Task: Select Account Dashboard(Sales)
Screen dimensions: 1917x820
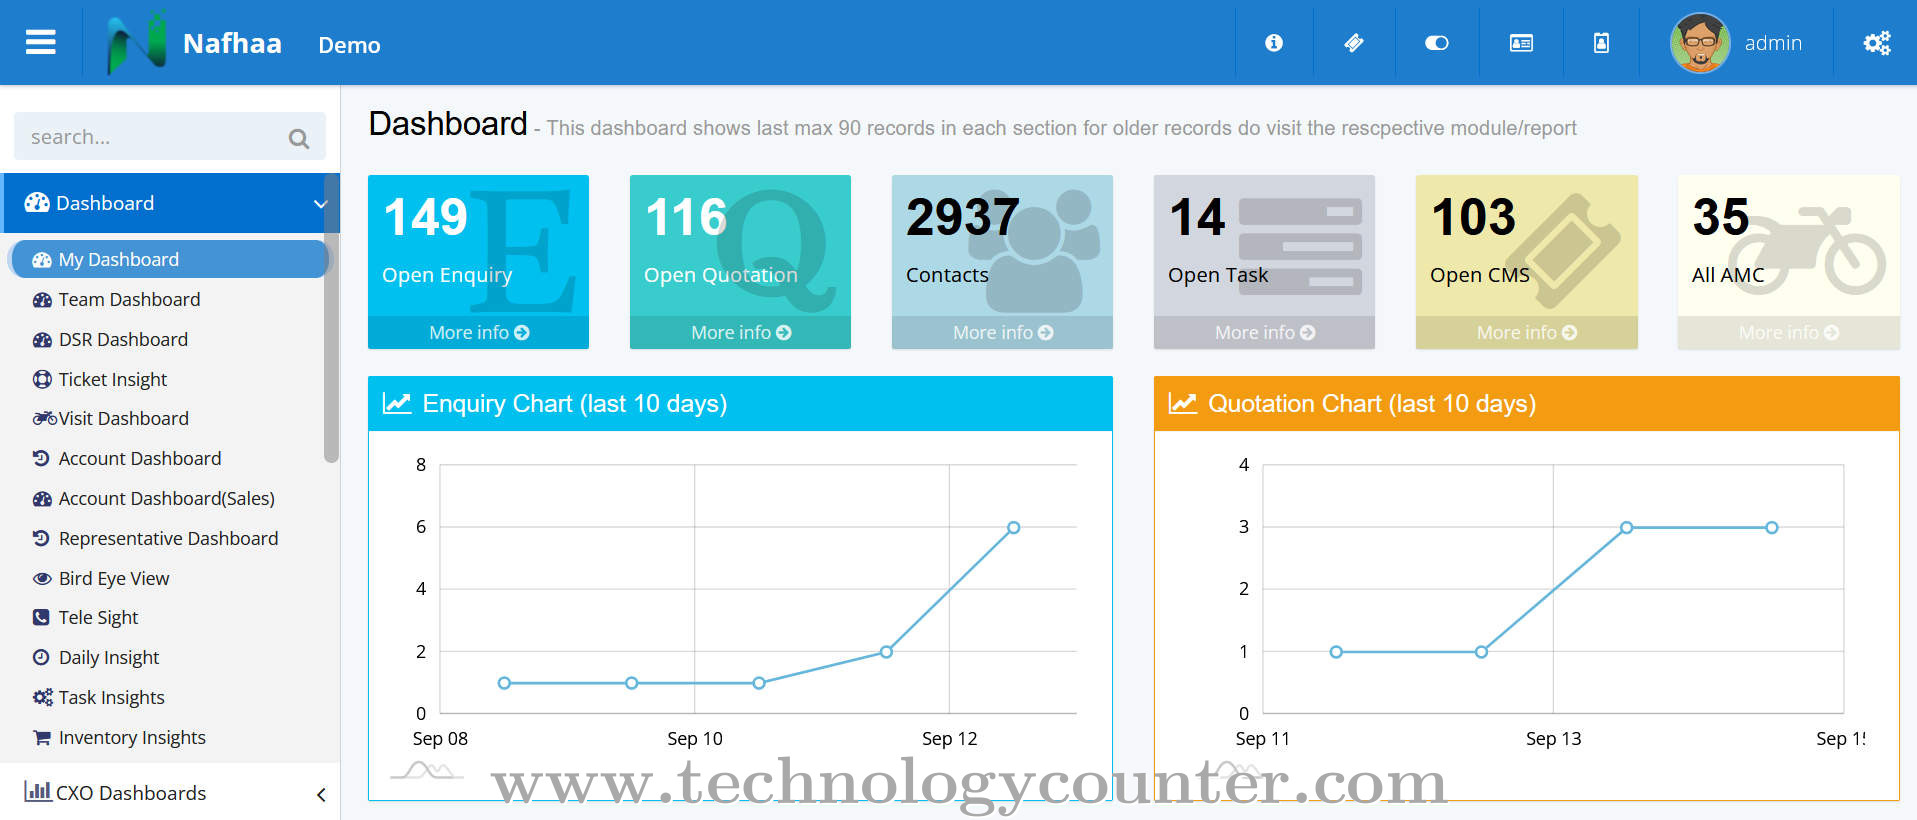Action: (x=166, y=498)
